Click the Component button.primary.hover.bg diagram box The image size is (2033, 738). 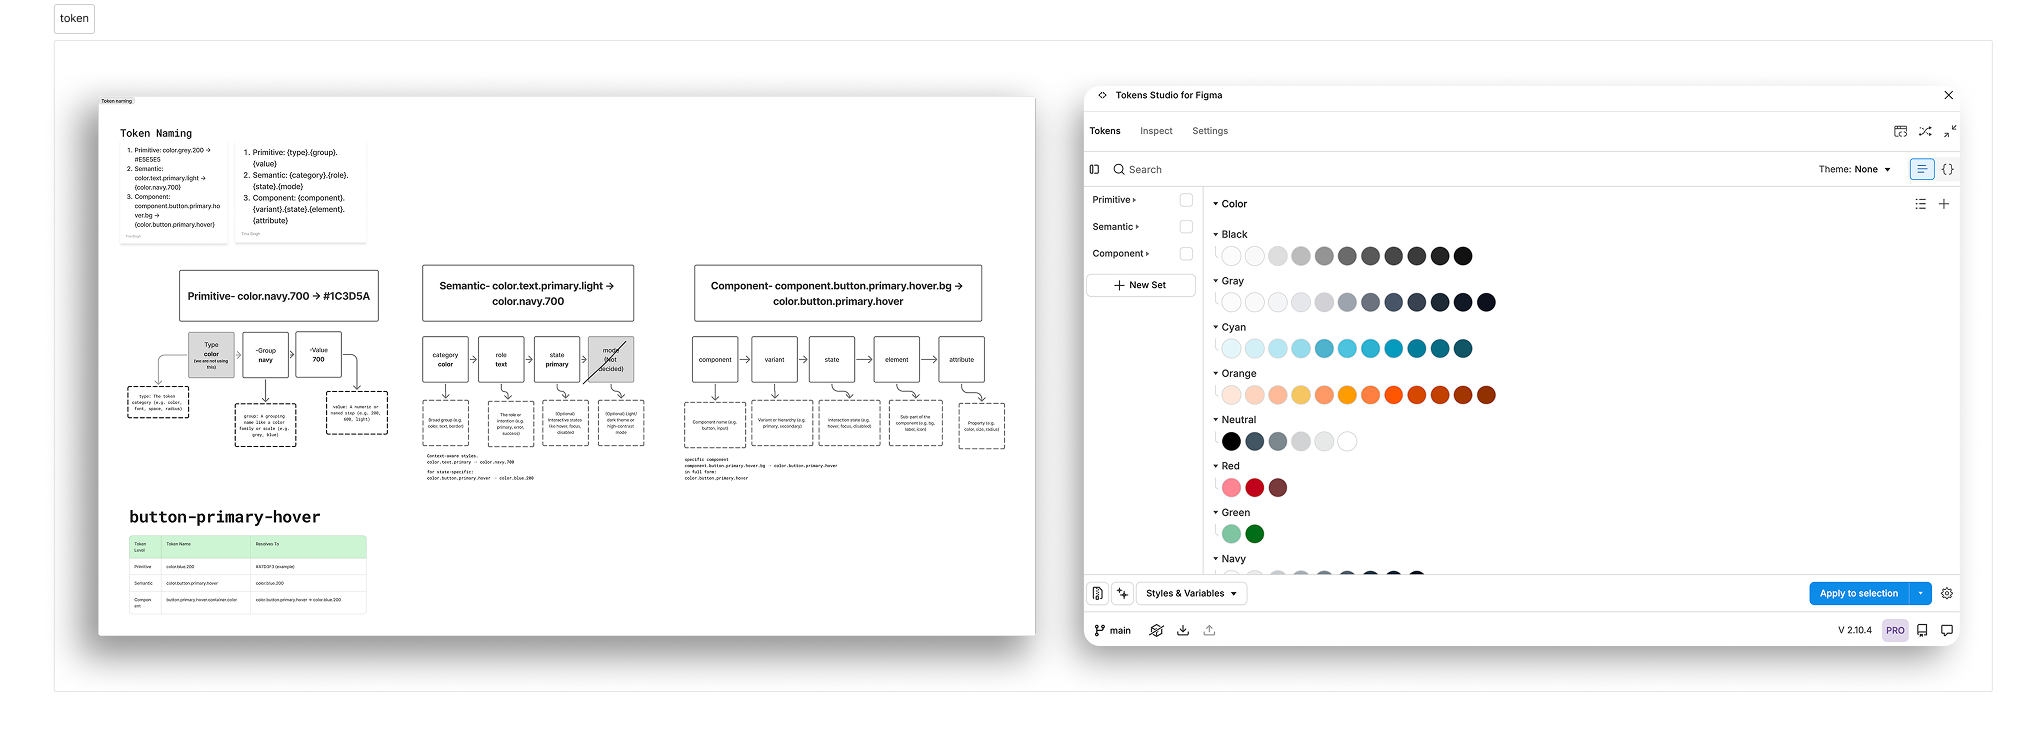coord(838,293)
